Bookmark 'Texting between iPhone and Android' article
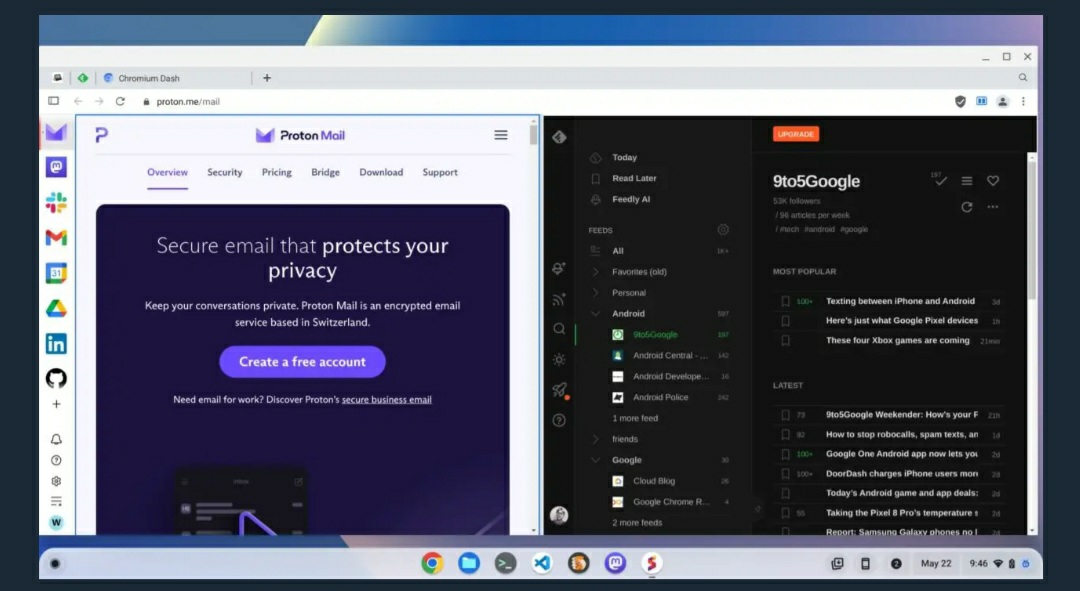Image resolution: width=1080 pixels, height=591 pixels. coord(785,301)
